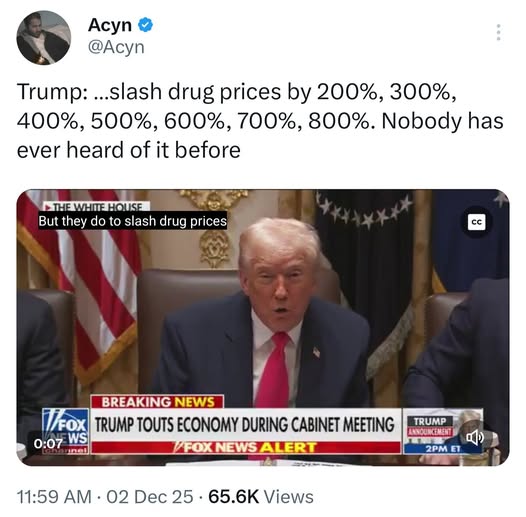Viewport: 526px width, 517px height.
Task: Click the Fox News logo in the video
Action: coord(66,431)
